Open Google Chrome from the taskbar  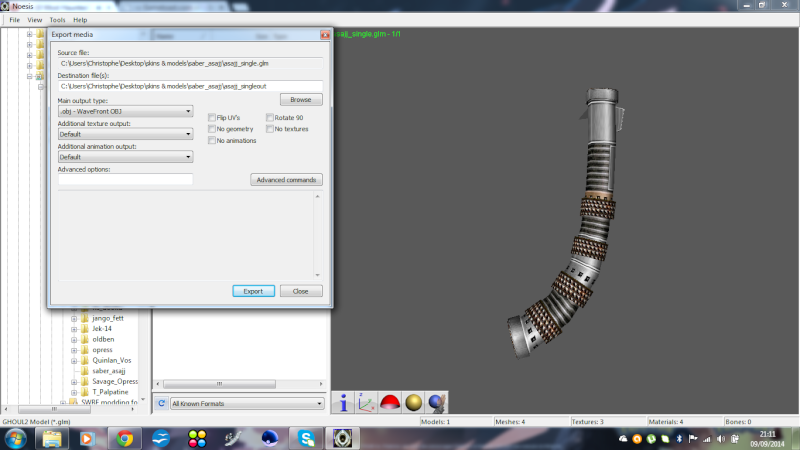tap(124, 439)
